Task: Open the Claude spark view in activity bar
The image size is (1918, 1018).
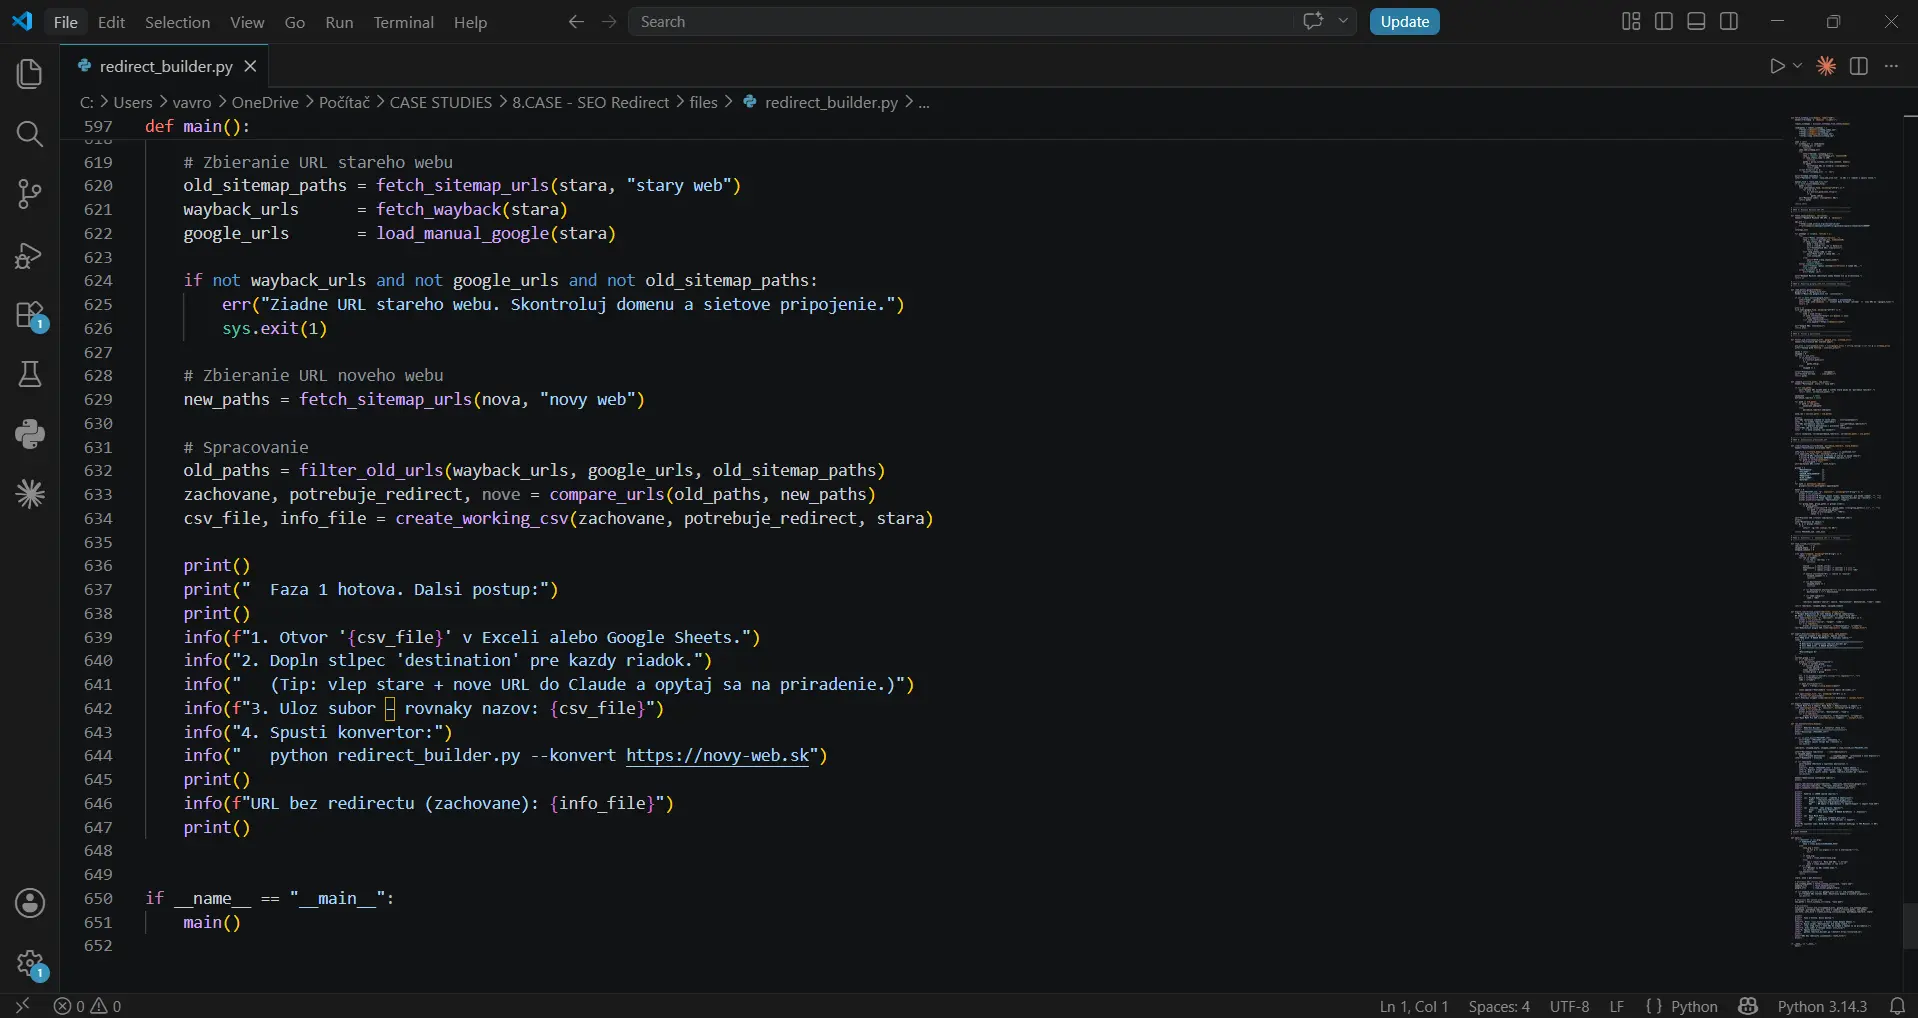Action: coord(30,494)
